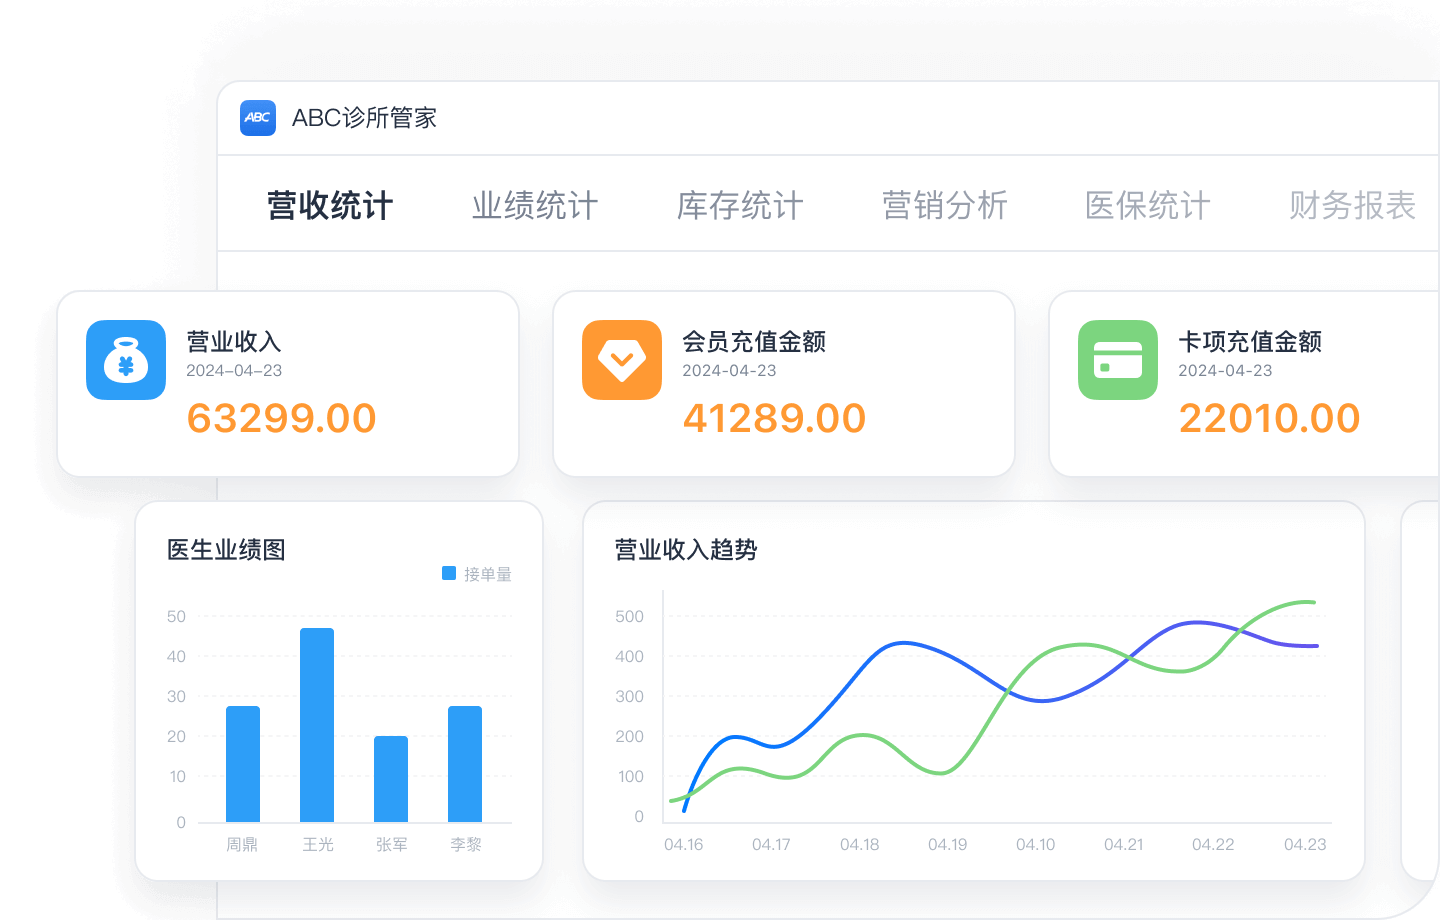Click the orange money bag revenue icon
Viewport: 1440px width, 920px height.
[126, 360]
